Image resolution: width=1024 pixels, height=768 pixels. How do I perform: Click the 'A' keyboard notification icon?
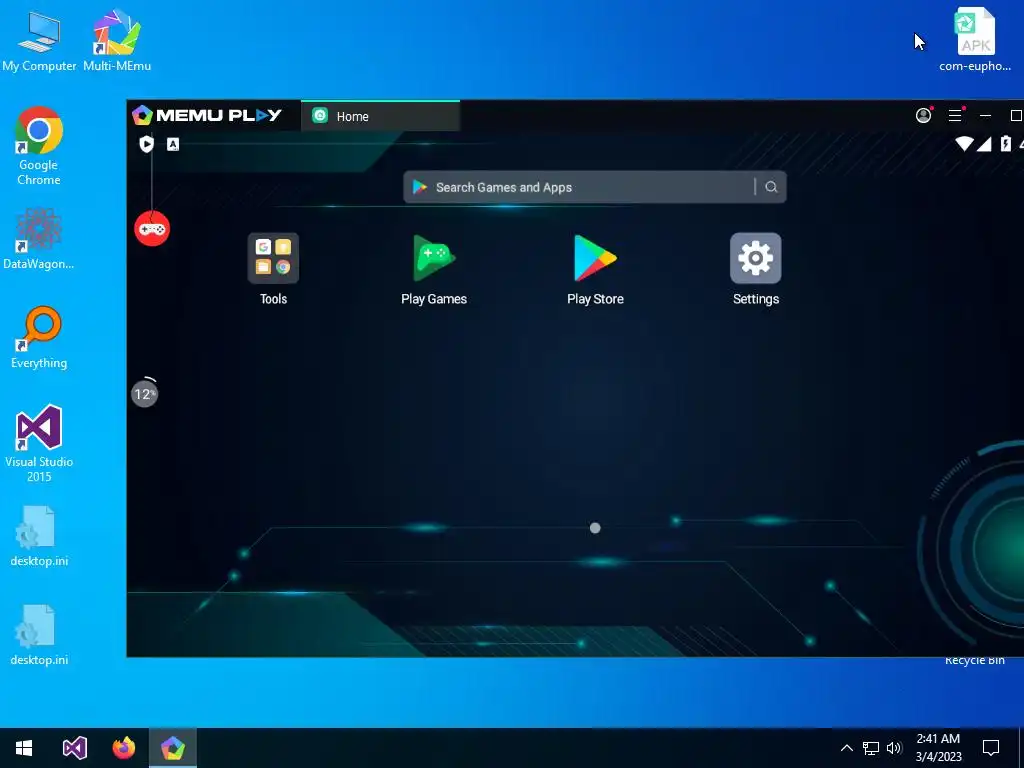click(x=172, y=144)
